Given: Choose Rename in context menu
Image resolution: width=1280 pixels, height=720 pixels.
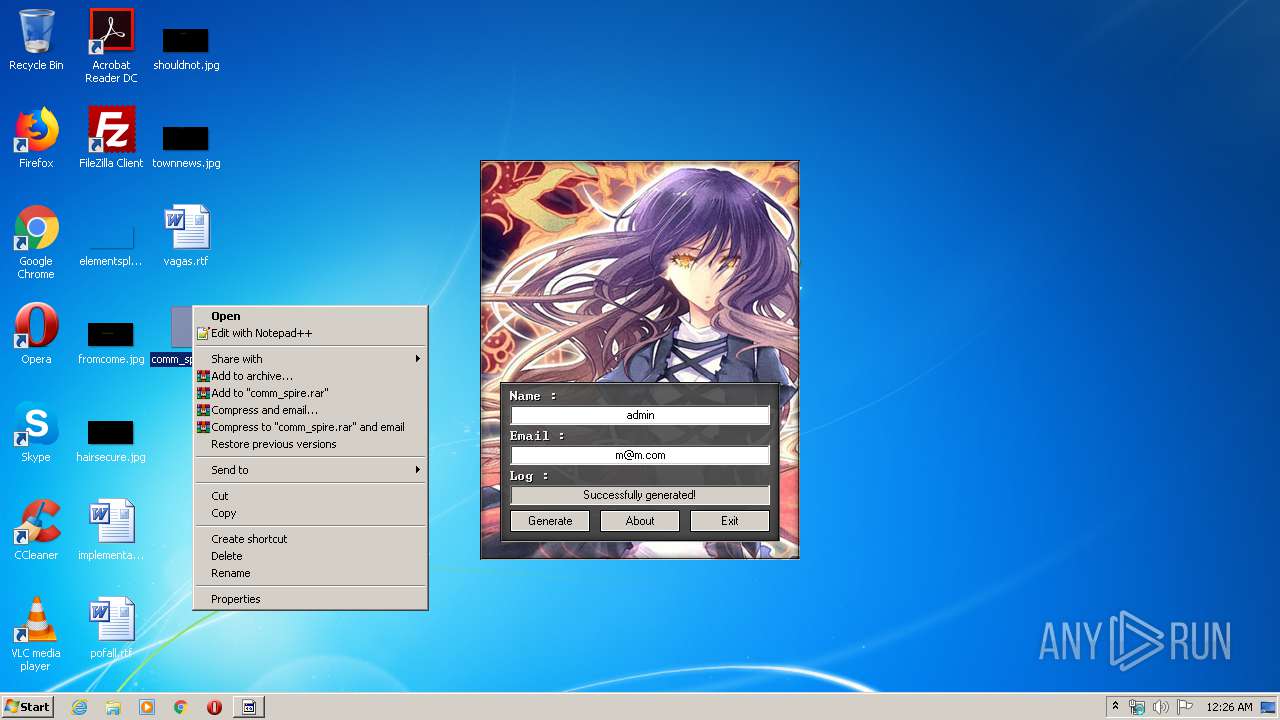Looking at the screenshot, I should tap(310, 573).
